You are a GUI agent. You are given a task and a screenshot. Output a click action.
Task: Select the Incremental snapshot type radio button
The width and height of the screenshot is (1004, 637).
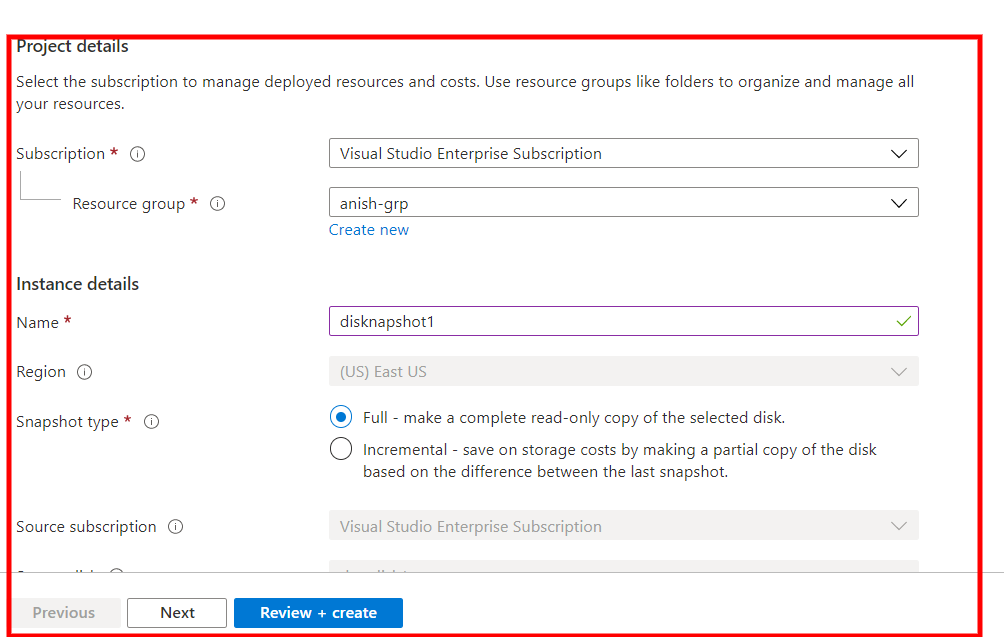(340, 449)
